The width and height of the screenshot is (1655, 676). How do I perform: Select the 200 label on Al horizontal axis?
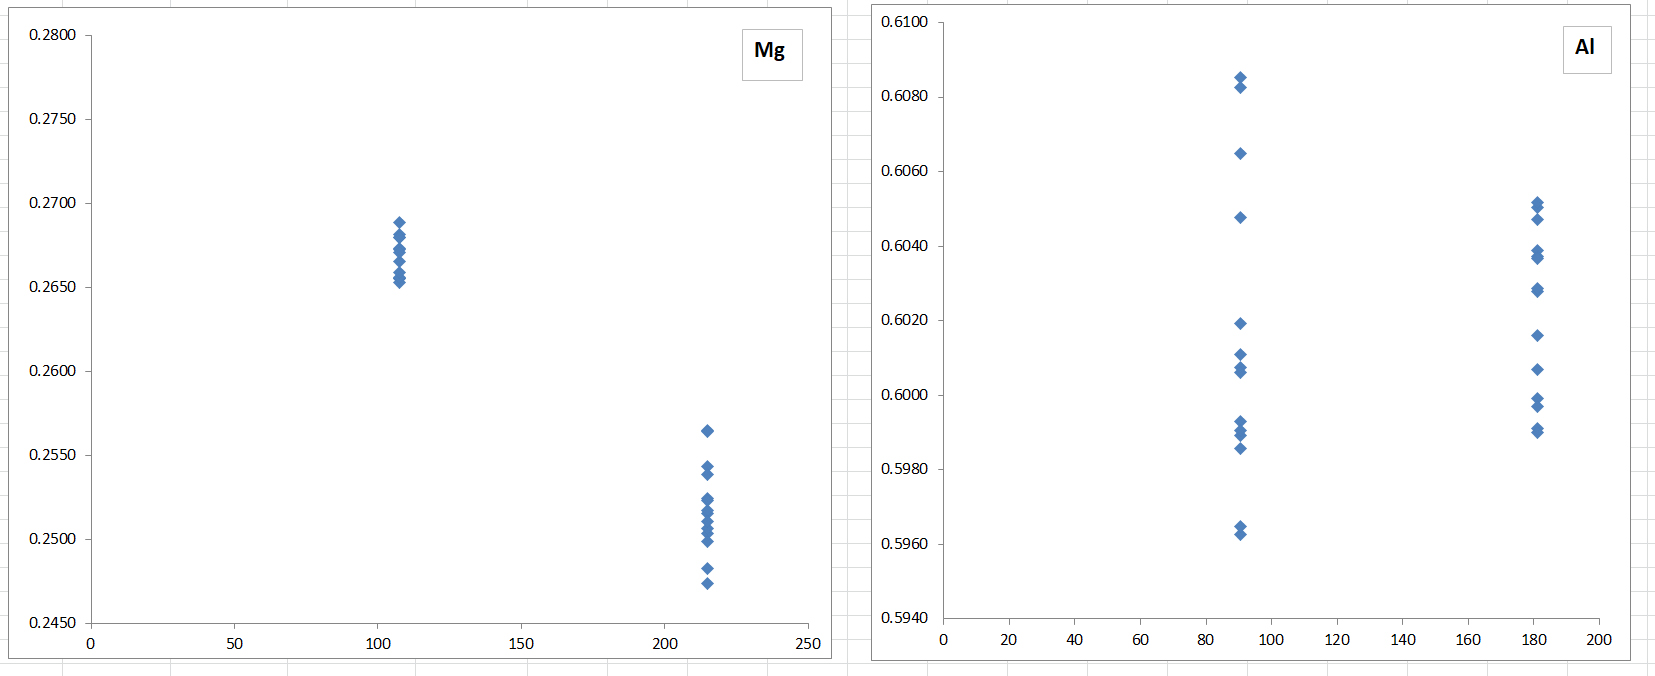click(1599, 640)
